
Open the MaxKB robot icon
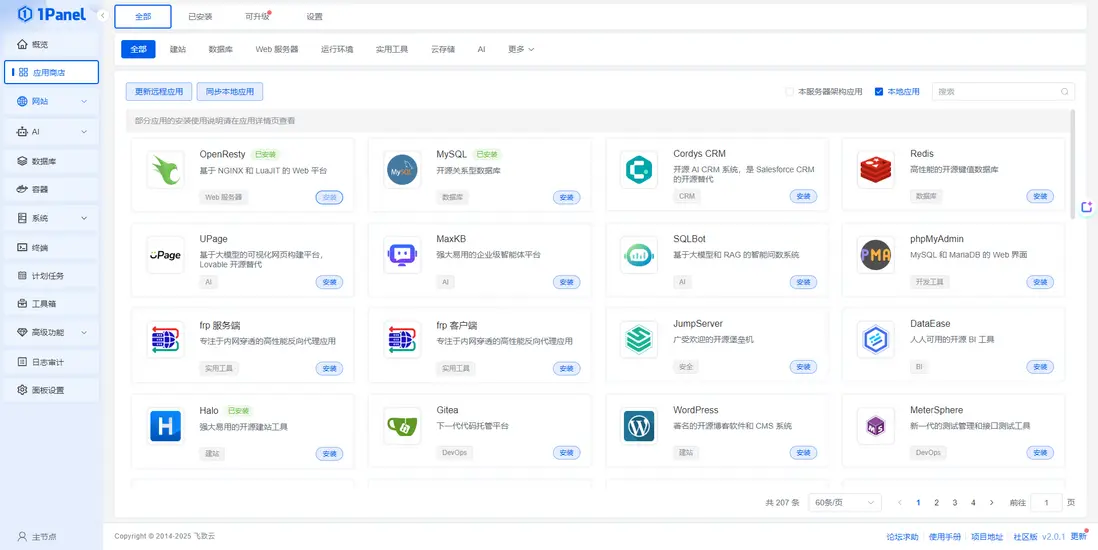[402, 255]
